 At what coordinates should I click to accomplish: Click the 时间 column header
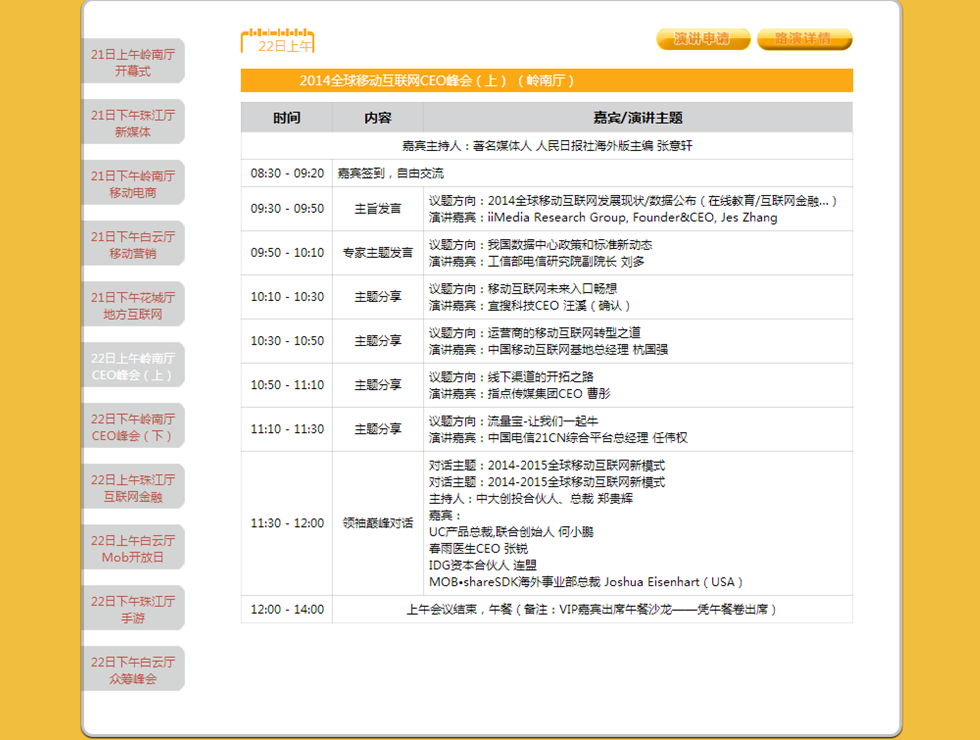coord(287,118)
